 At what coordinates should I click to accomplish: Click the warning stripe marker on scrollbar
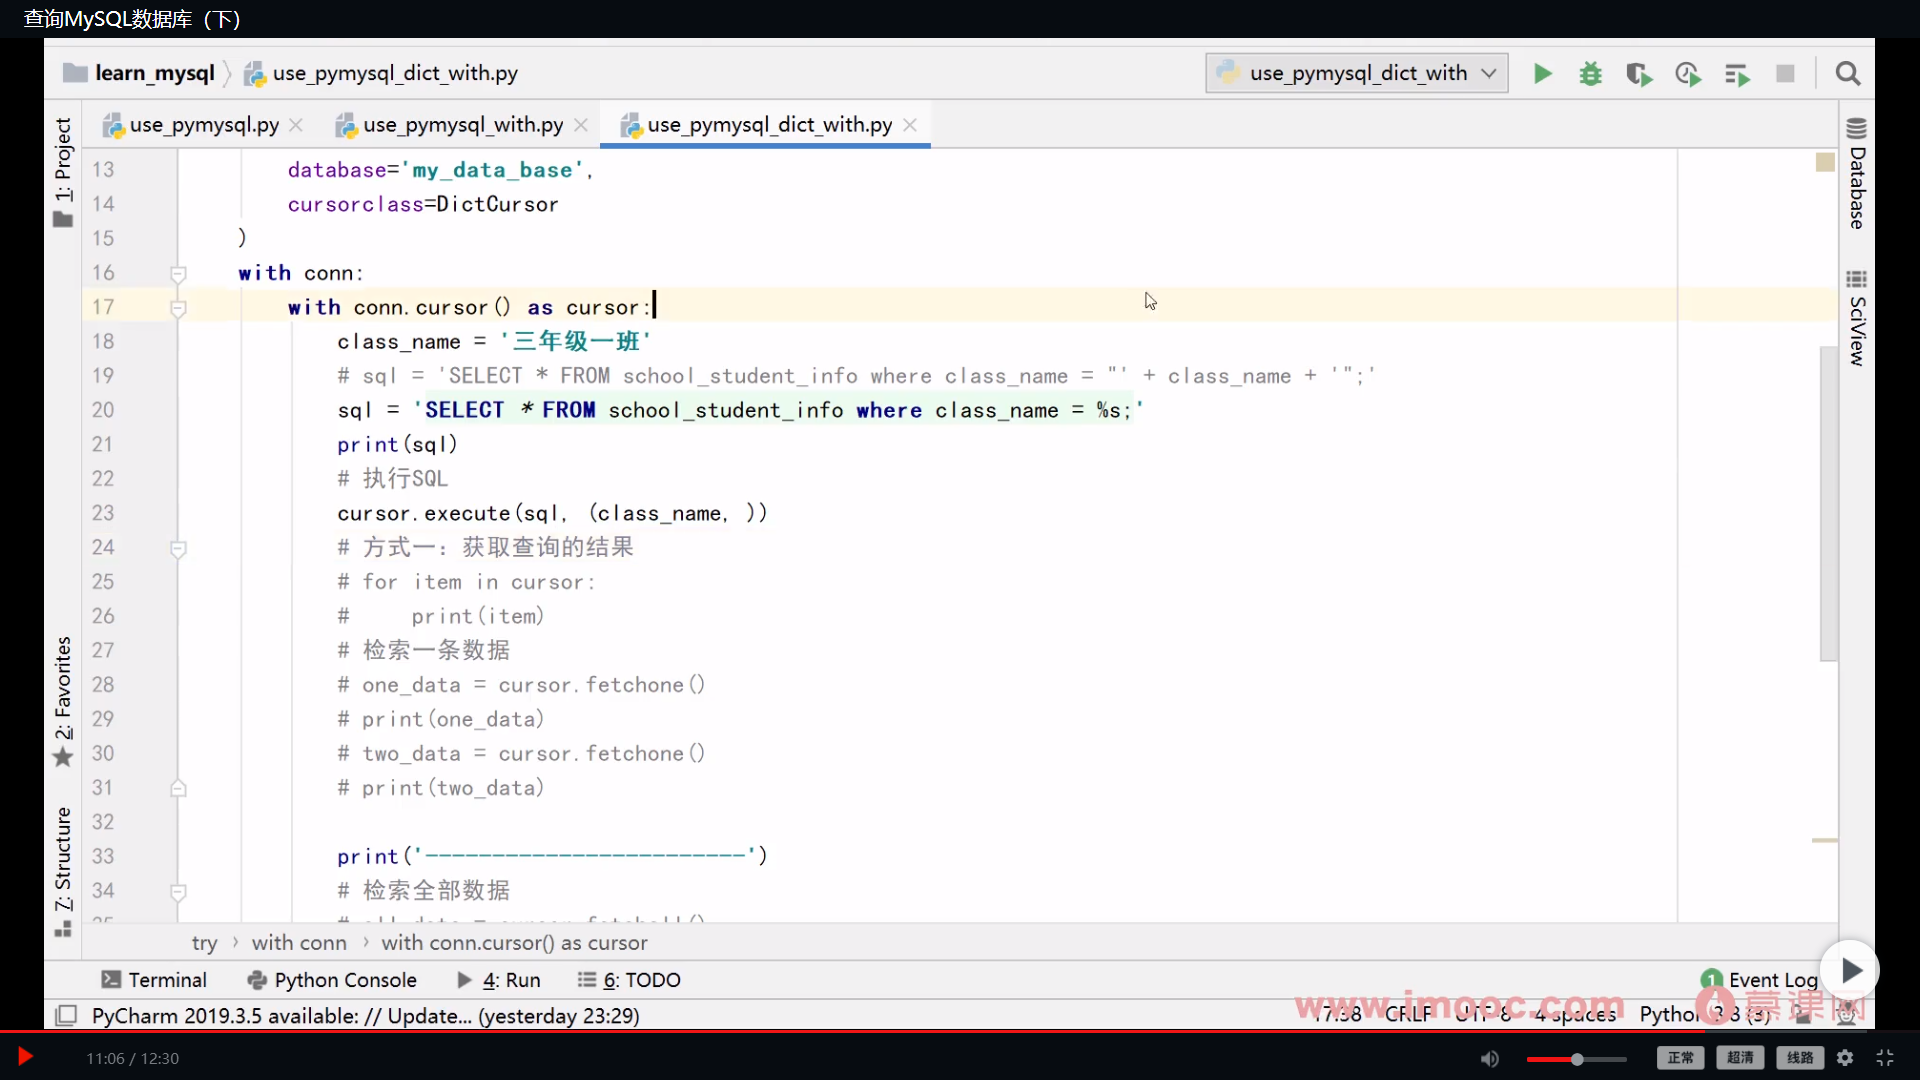(1825, 840)
